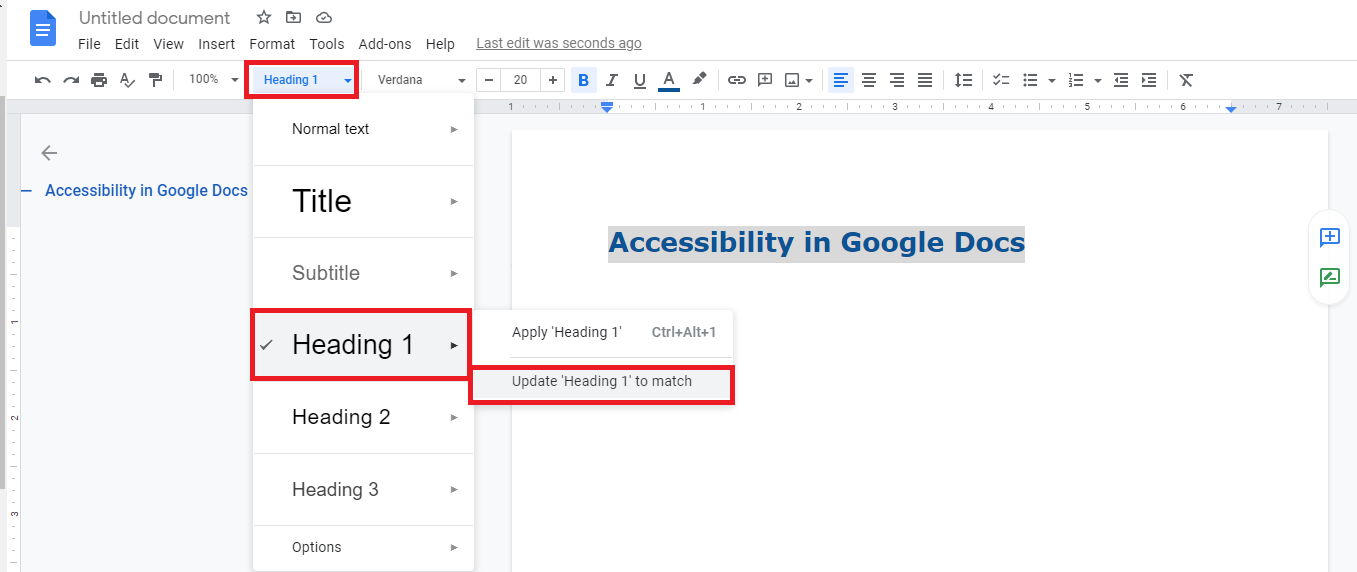Open the zoom 100% dropdown
This screenshot has height=572, width=1357.
213,79
